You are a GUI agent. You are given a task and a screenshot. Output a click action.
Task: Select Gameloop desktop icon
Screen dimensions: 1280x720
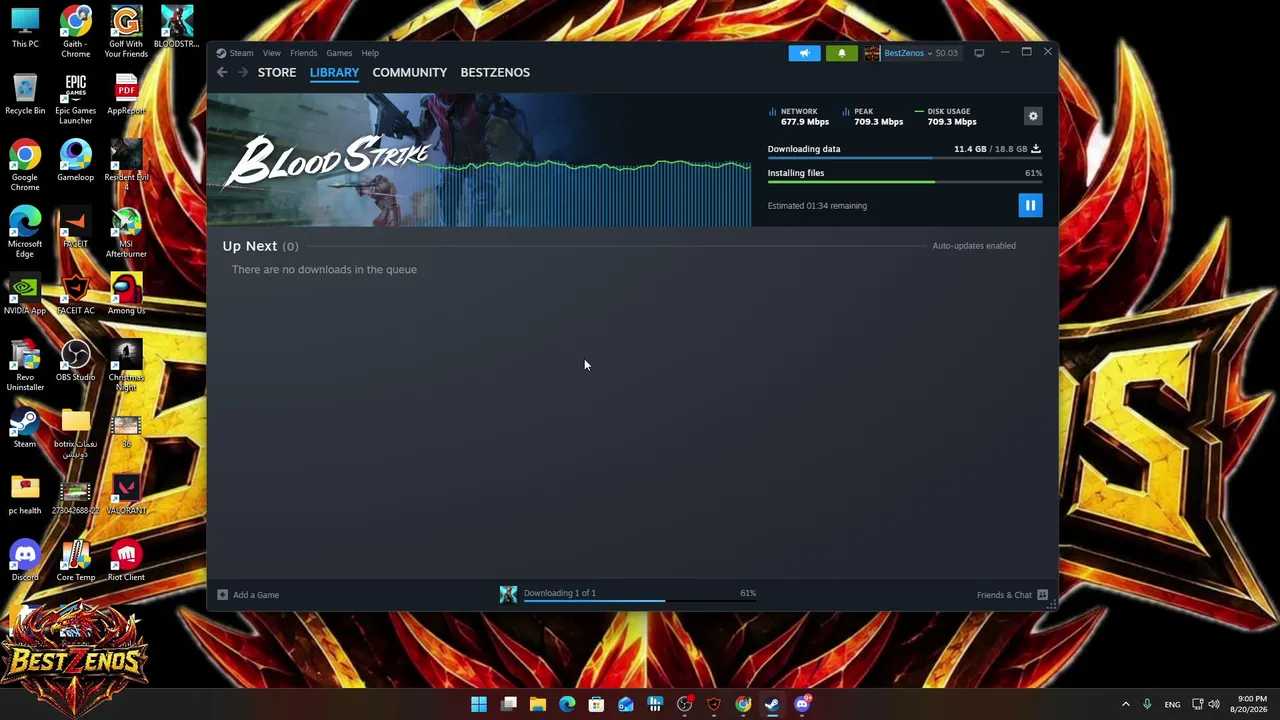coord(76,160)
